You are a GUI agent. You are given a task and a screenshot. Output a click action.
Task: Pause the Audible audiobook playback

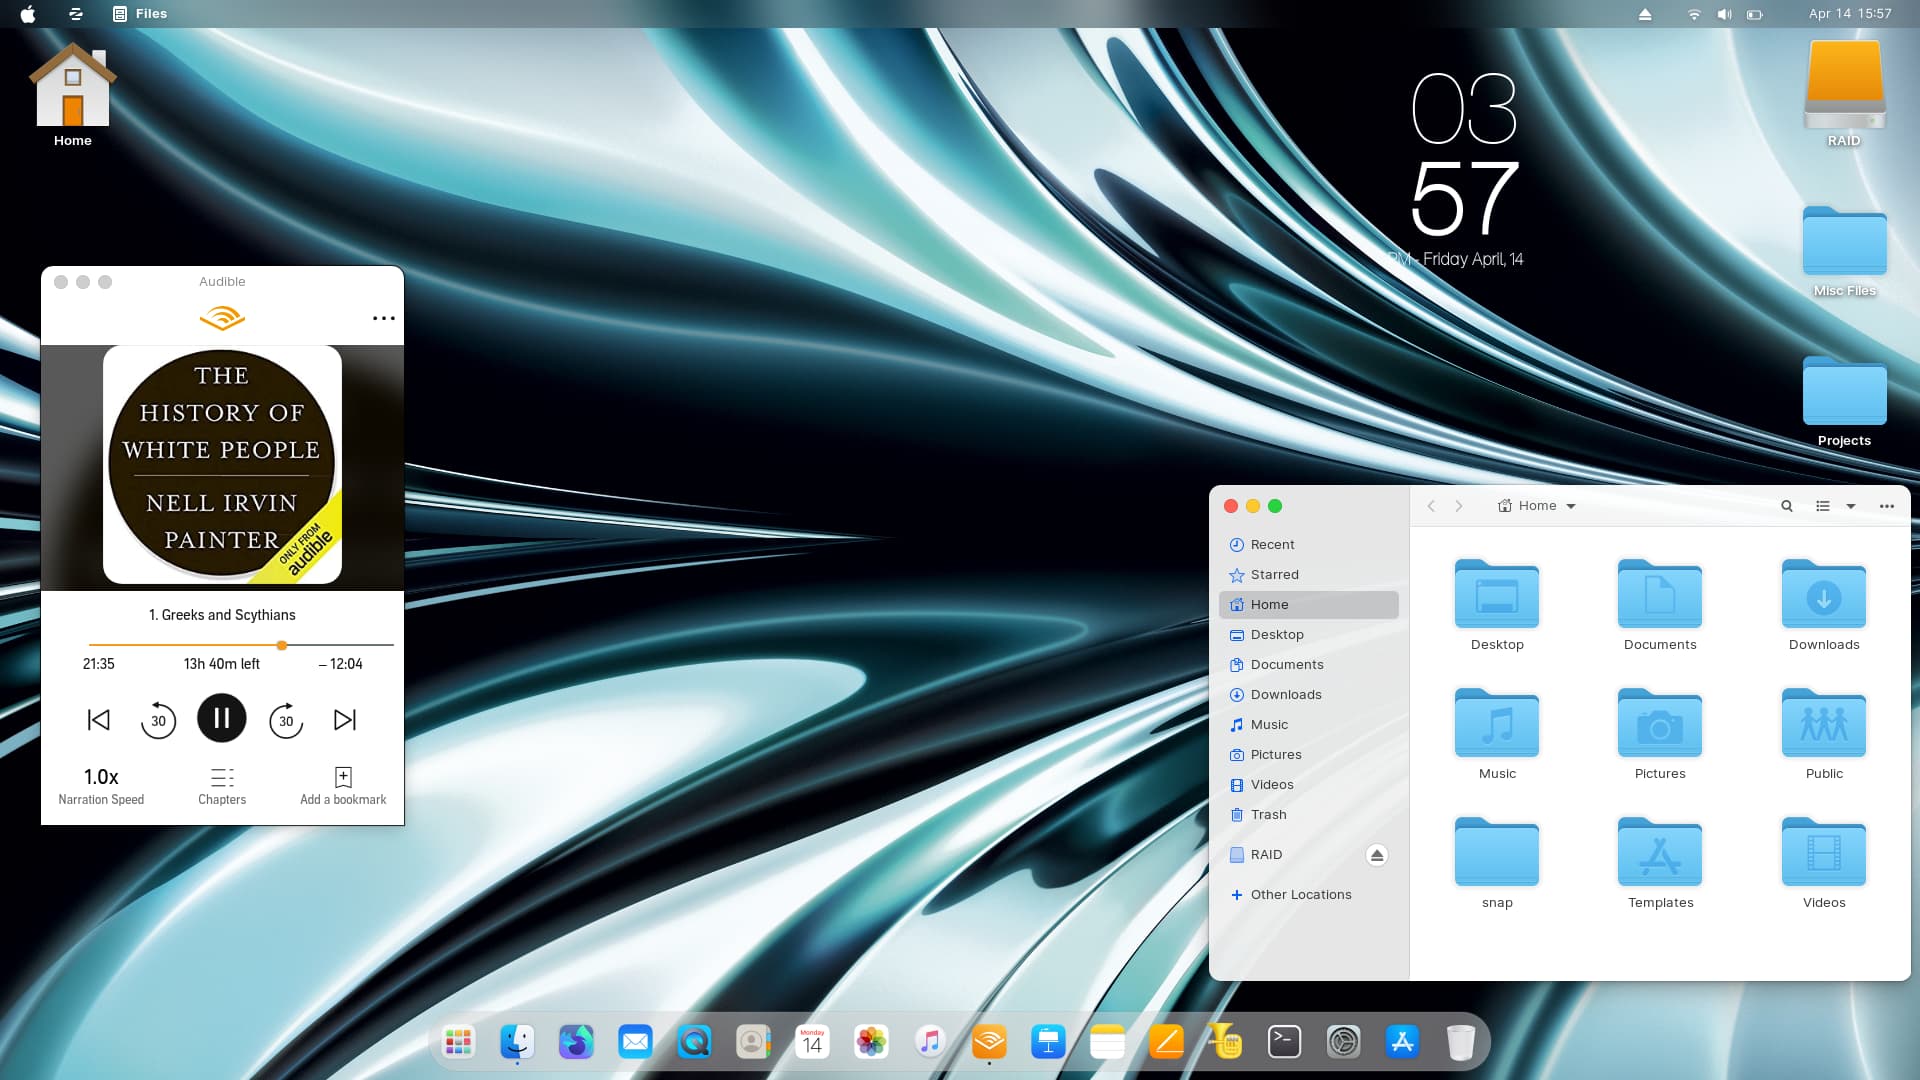pos(222,719)
